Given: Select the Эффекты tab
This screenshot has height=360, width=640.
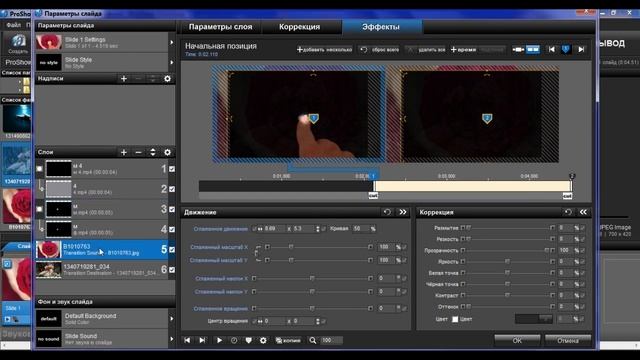Looking at the screenshot, I should 381,27.
